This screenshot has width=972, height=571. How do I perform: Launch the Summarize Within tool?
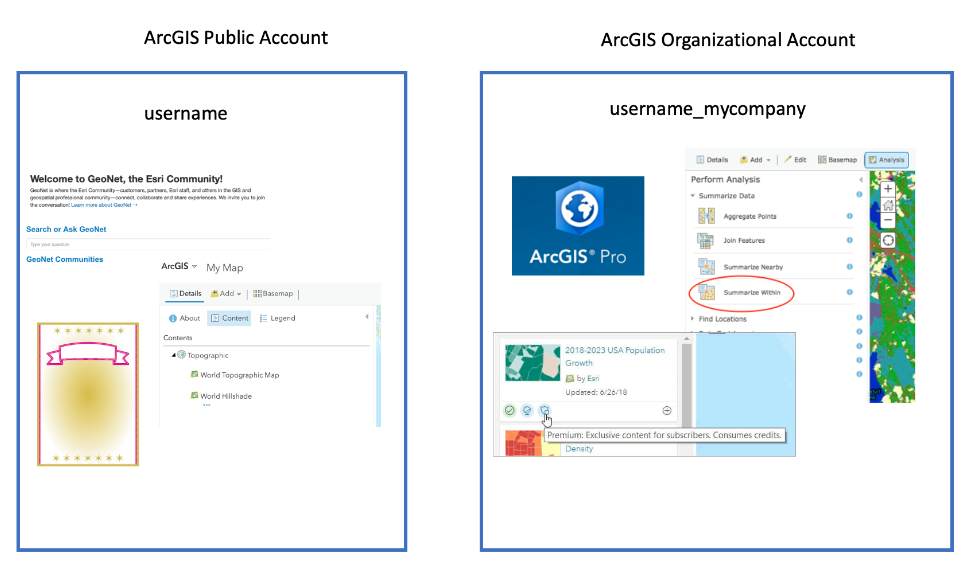[752, 293]
